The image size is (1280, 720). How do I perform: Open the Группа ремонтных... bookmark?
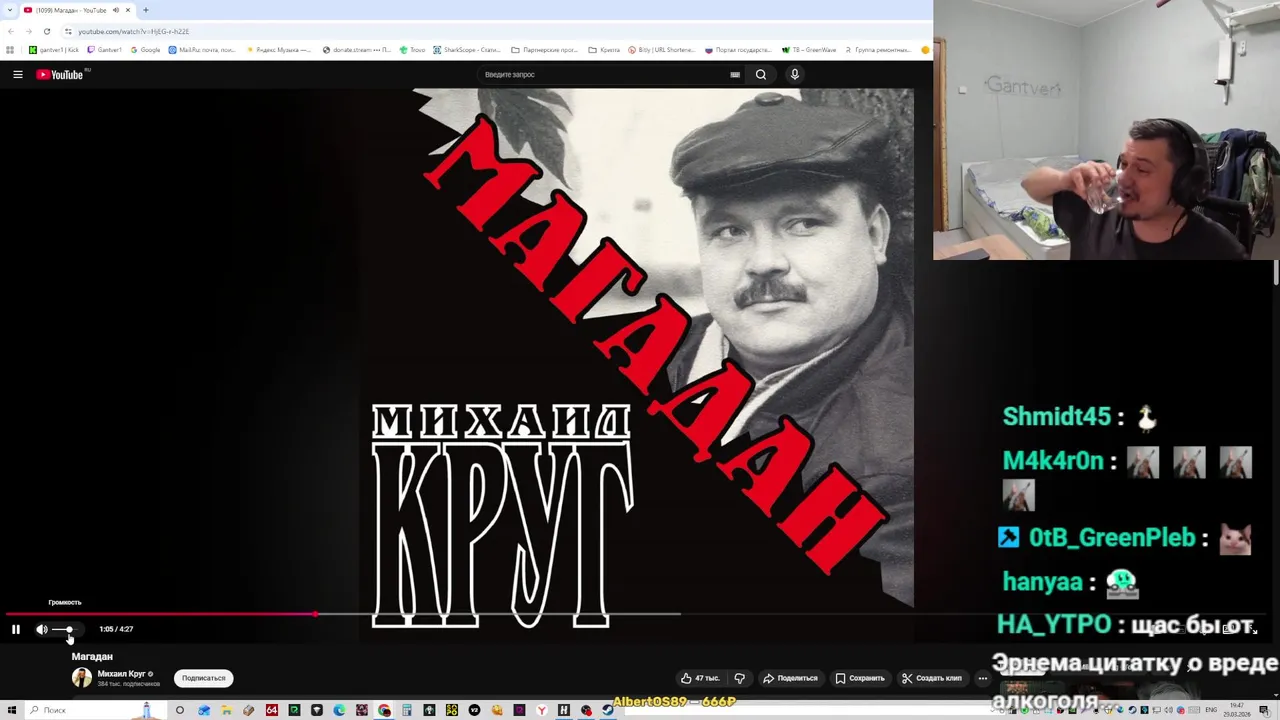point(879,50)
